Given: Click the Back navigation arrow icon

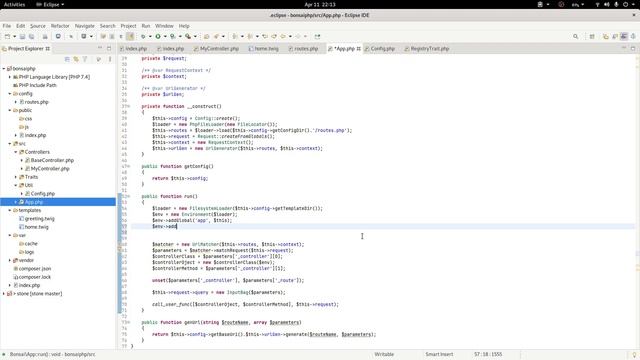Looking at the screenshot, I should point(283,36).
